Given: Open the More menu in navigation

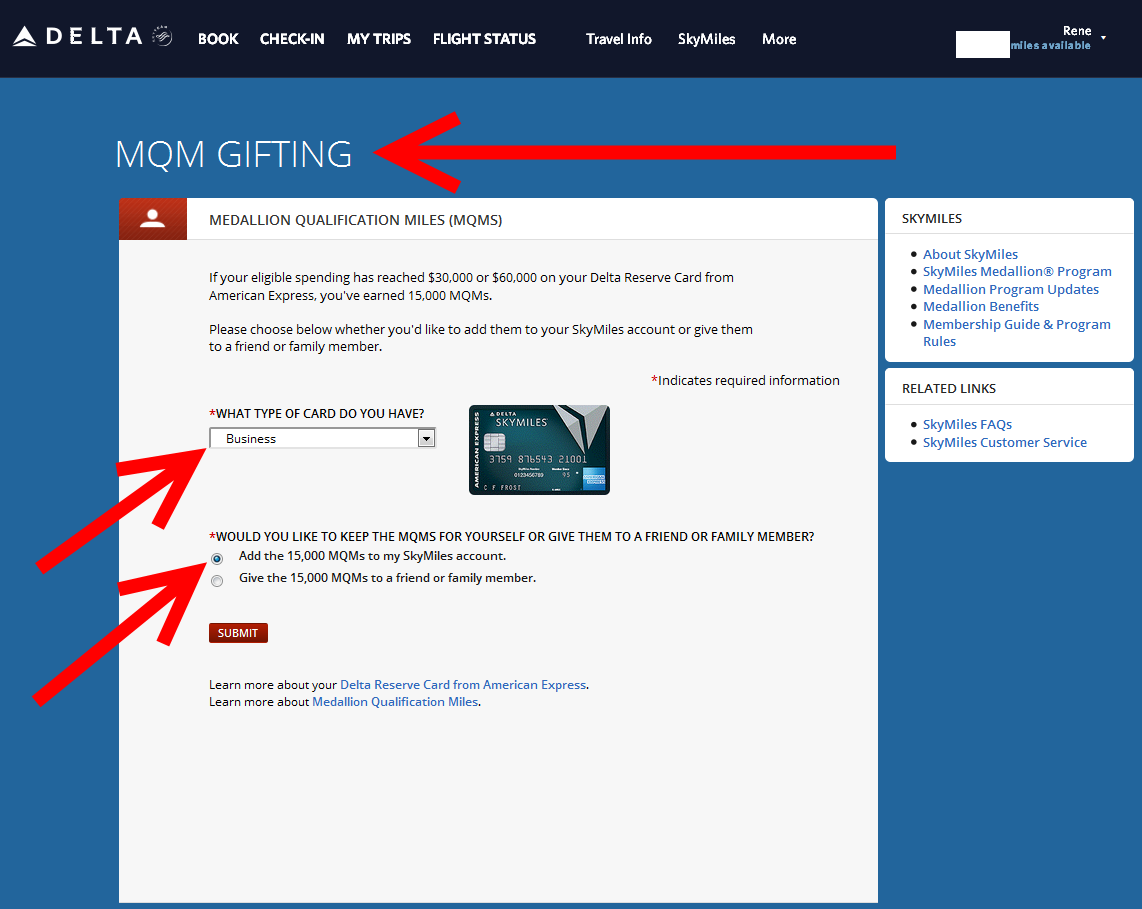Looking at the screenshot, I should [x=779, y=39].
